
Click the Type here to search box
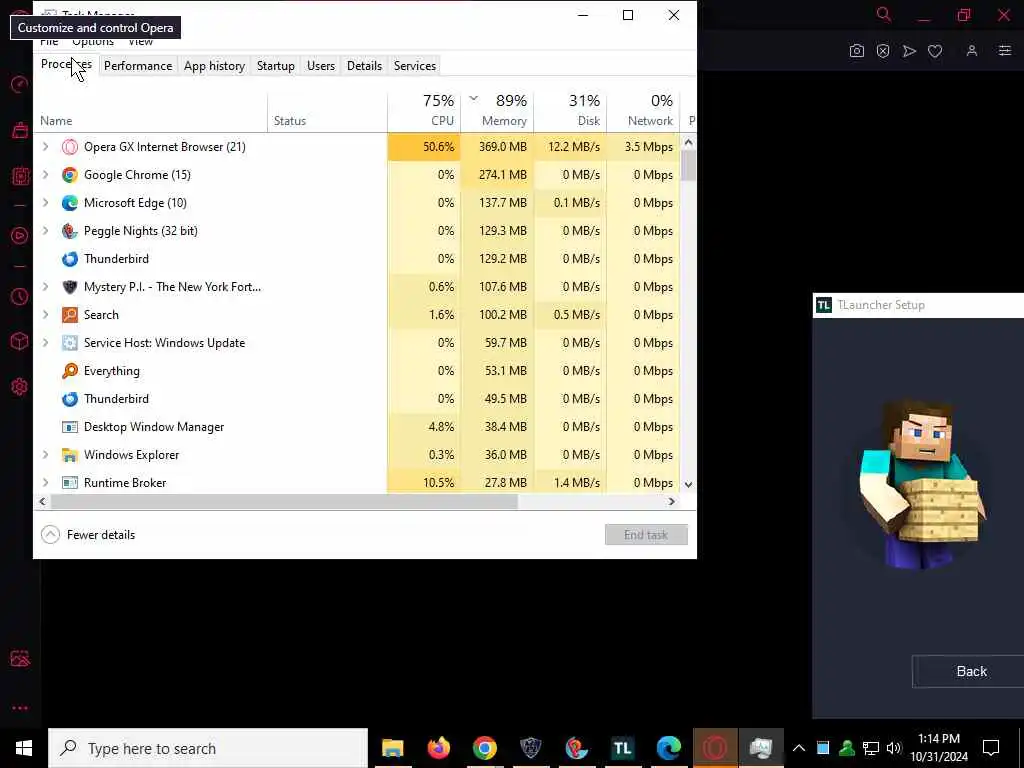click(x=208, y=748)
